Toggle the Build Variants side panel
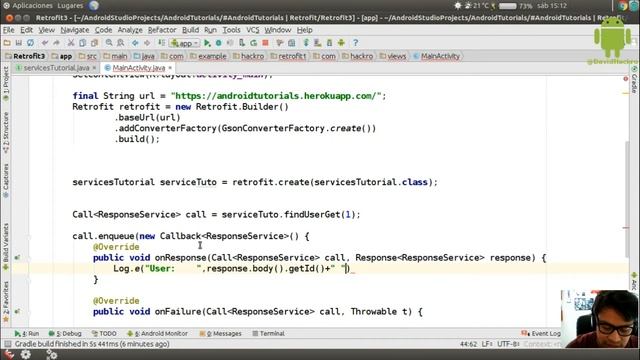Viewport: 640px width, 360px height. 6,246
